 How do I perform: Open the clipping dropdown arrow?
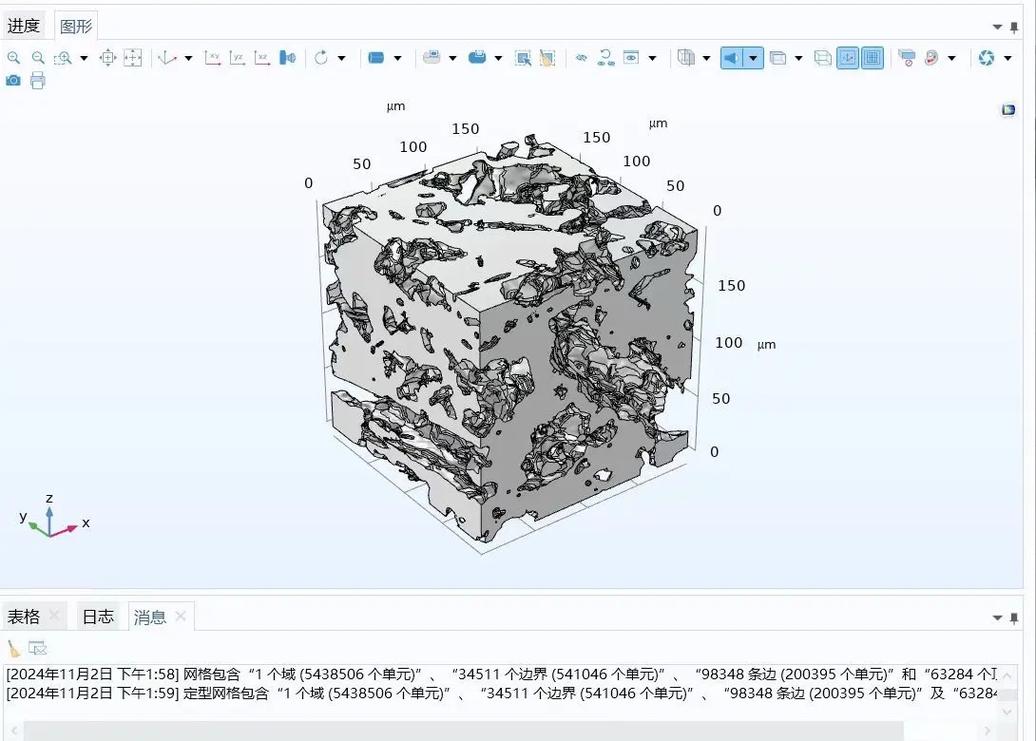(706, 58)
